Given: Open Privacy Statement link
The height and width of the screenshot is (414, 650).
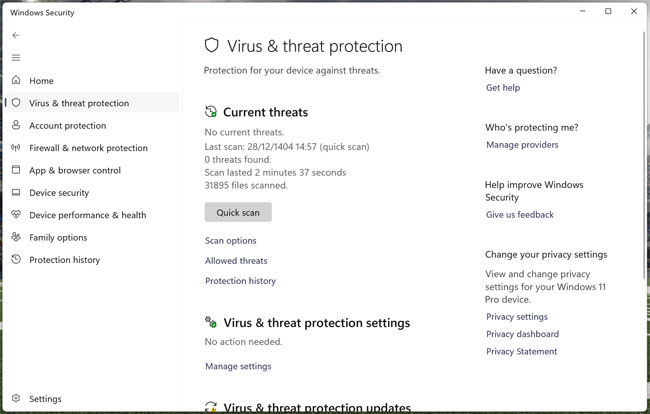Looking at the screenshot, I should tap(521, 351).
